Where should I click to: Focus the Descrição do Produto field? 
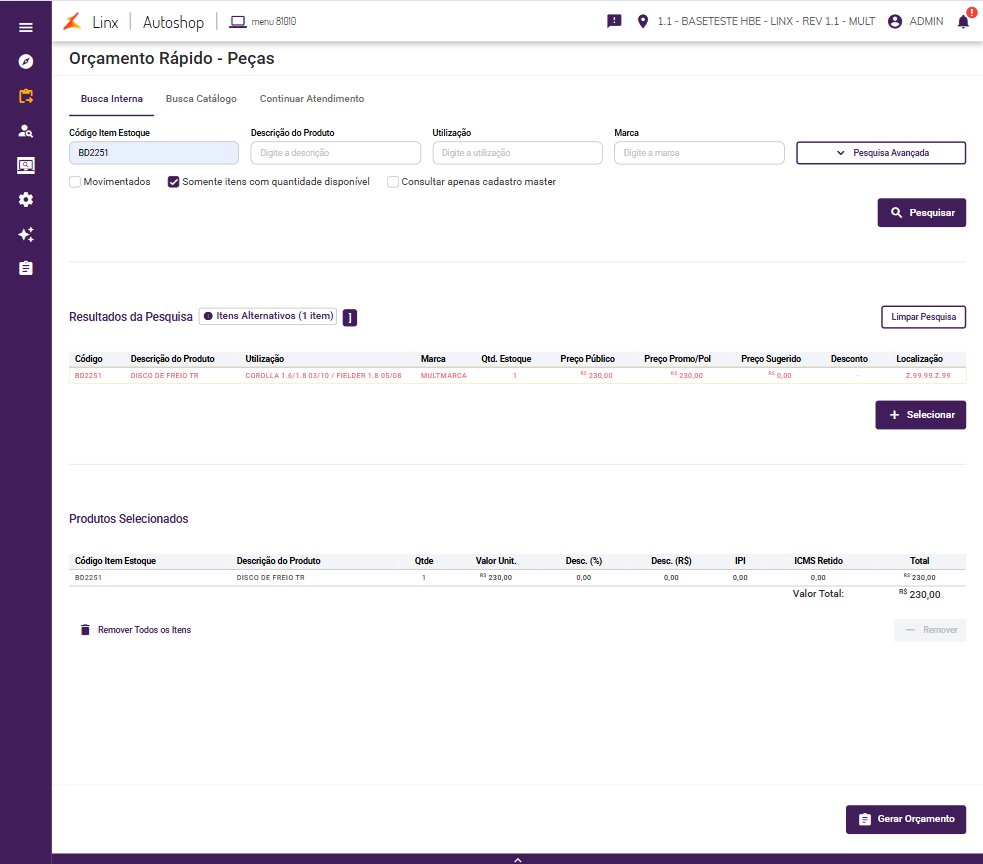pos(335,153)
